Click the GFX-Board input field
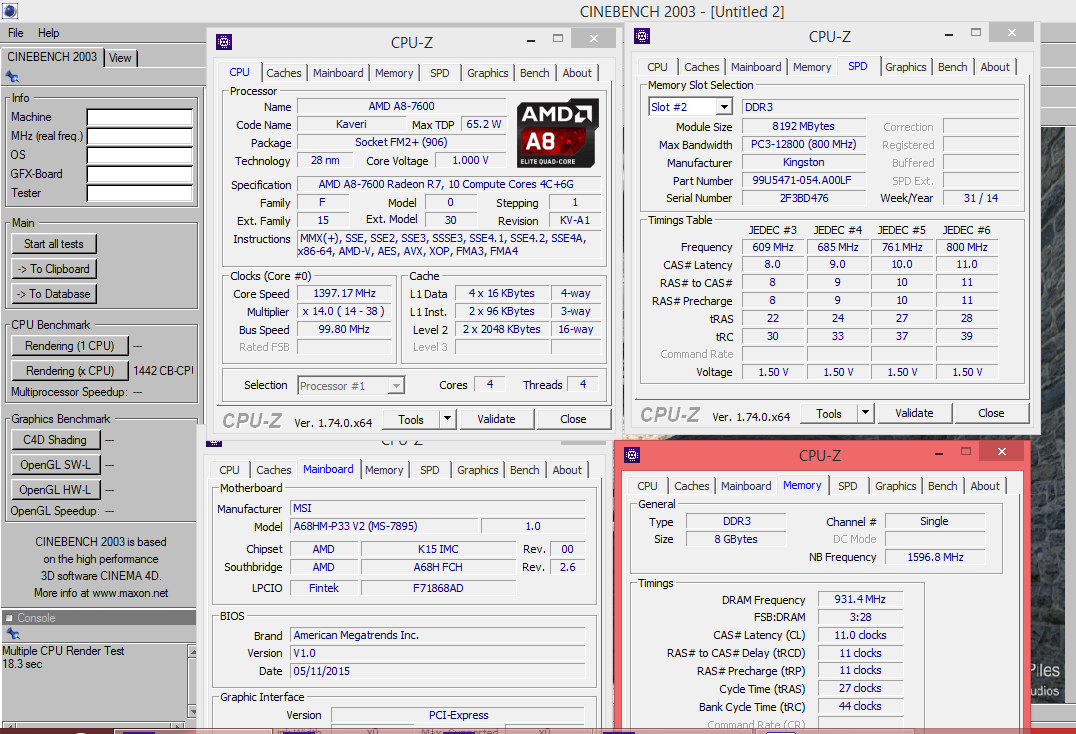 click(139, 174)
